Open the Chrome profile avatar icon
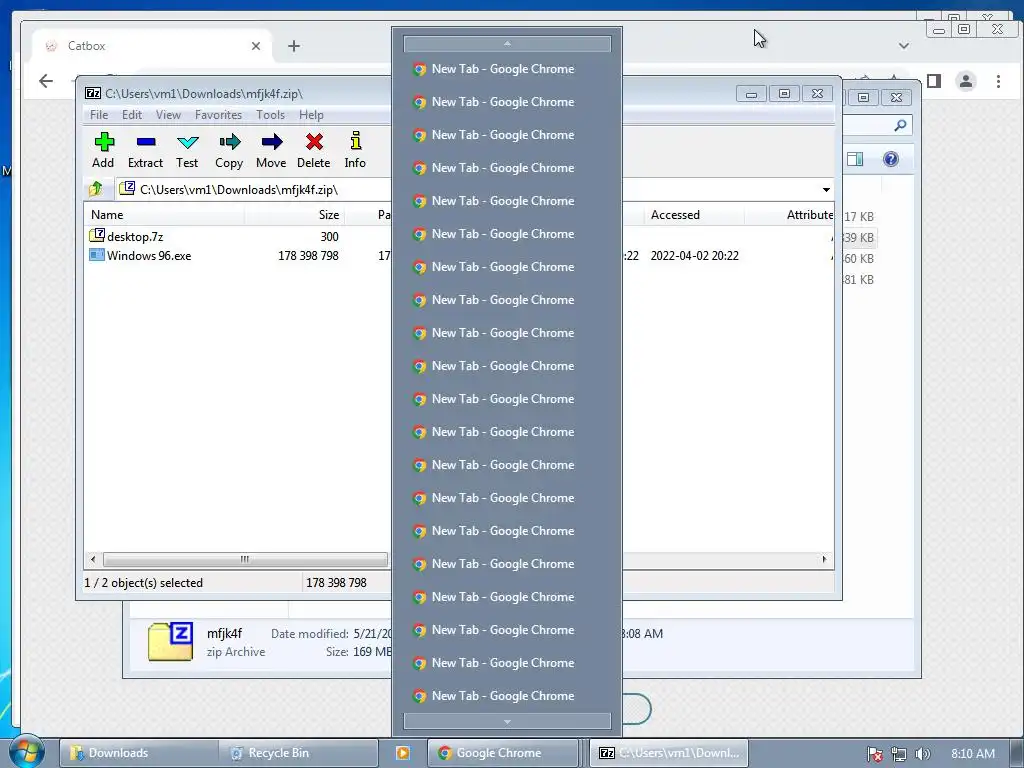Viewport: 1024px width, 768px height. coord(966,81)
